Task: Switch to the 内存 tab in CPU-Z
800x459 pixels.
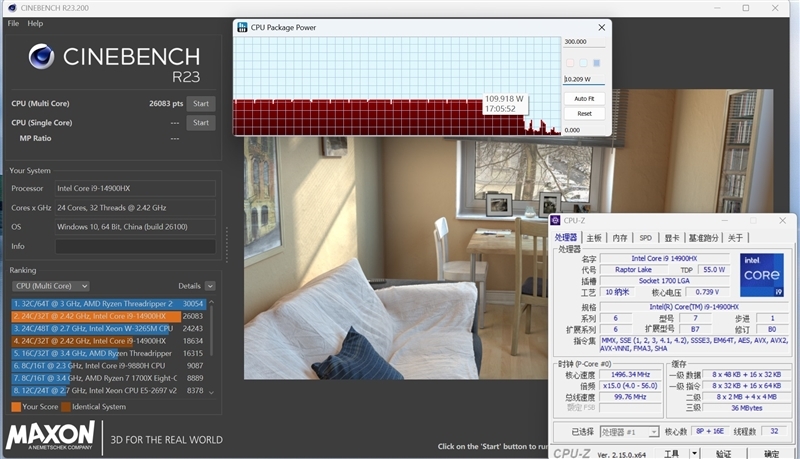Action: point(620,238)
